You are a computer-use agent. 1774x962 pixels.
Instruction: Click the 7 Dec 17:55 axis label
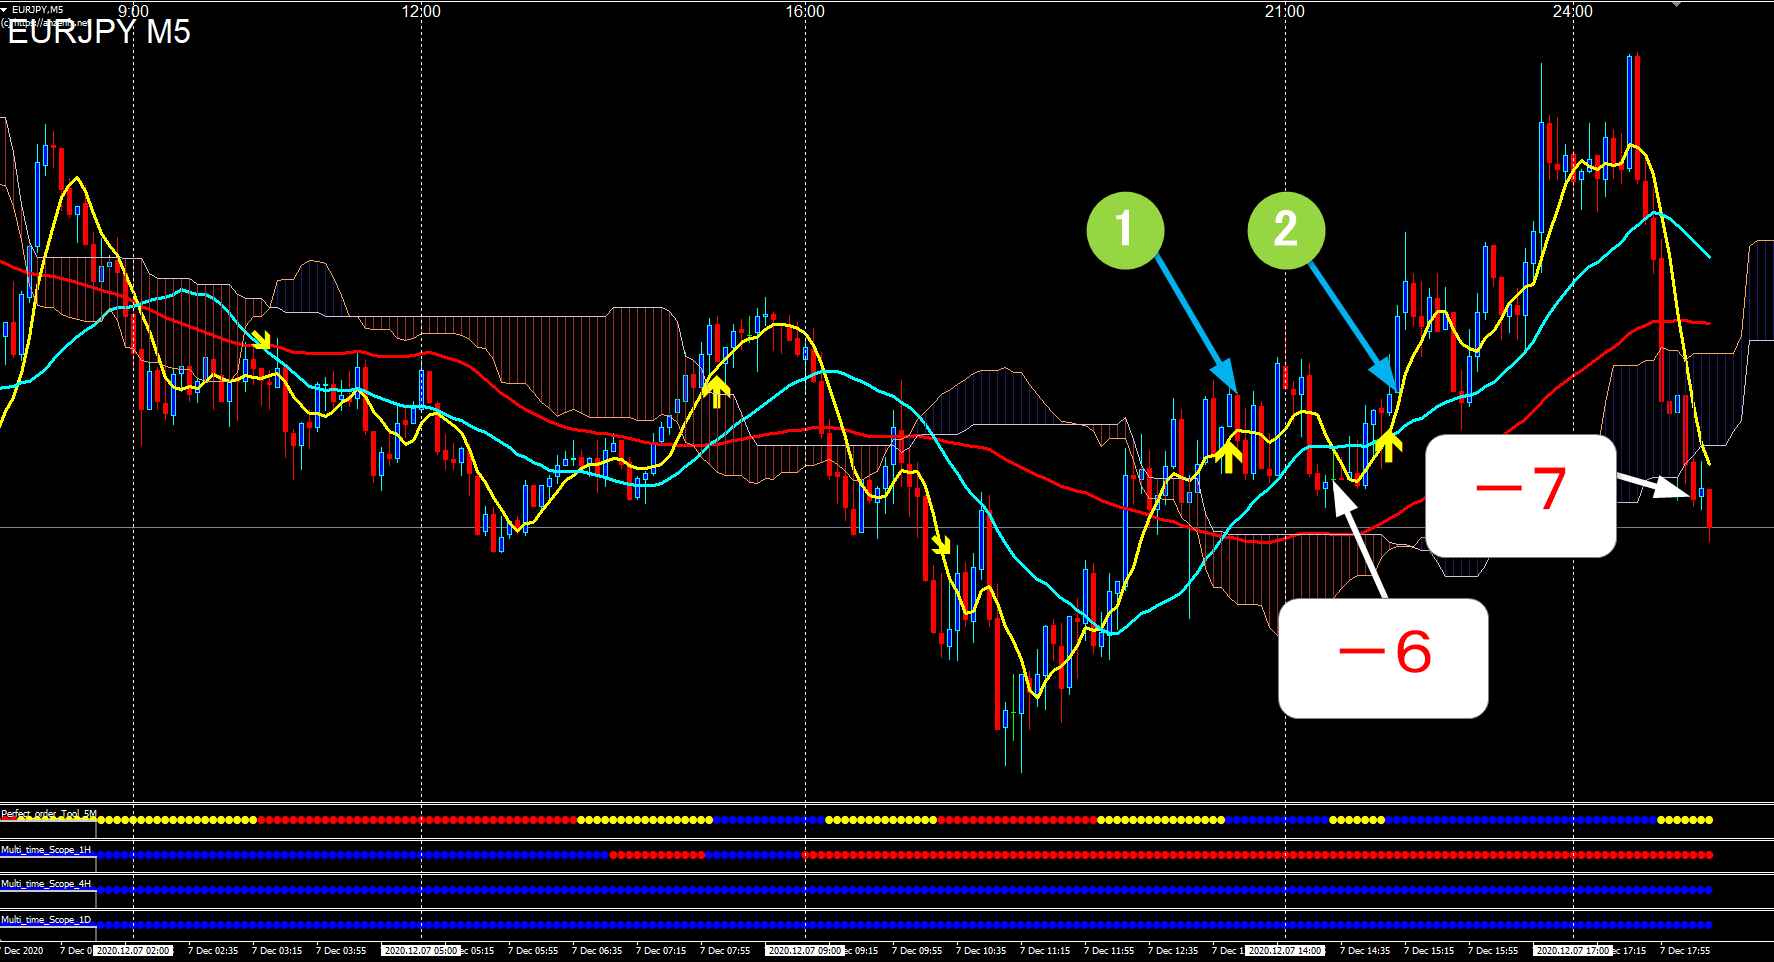point(1685,951)
